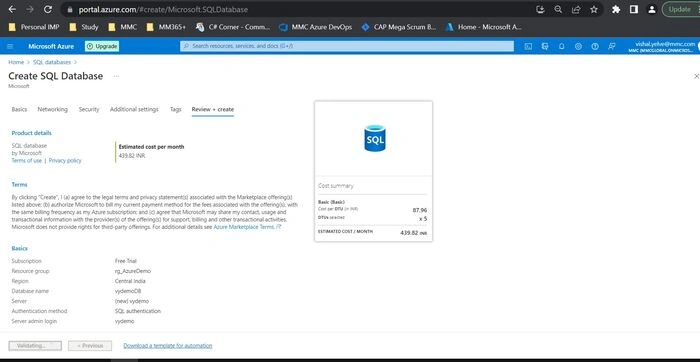
Task: Open the MMC Azure DevOps bookmark
Action: [x=315, y=27]
